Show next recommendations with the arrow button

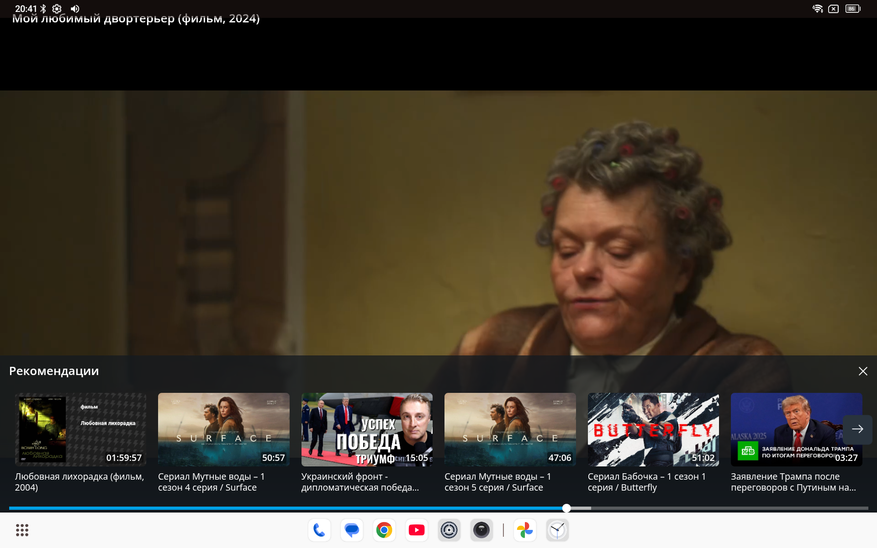point(857,429)
